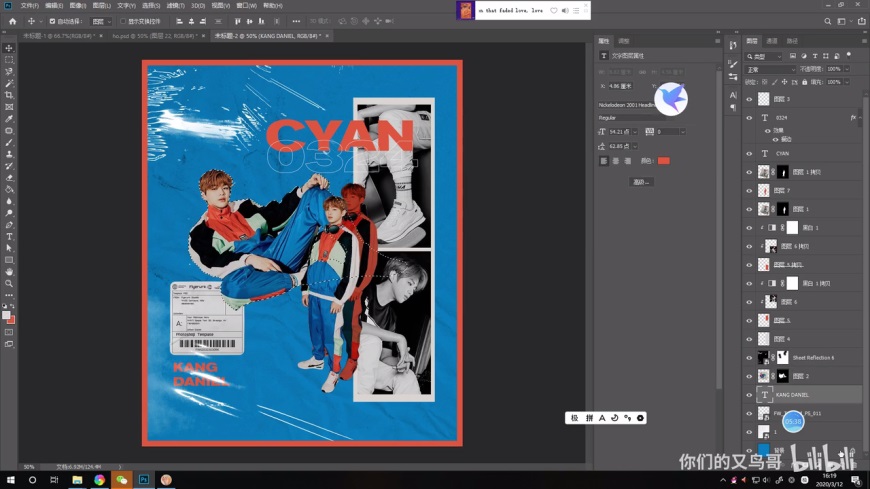The height and width of the screenshot is (489, 870).
Task: Click the 高级... button in Properties
Action: coord(641,182)
